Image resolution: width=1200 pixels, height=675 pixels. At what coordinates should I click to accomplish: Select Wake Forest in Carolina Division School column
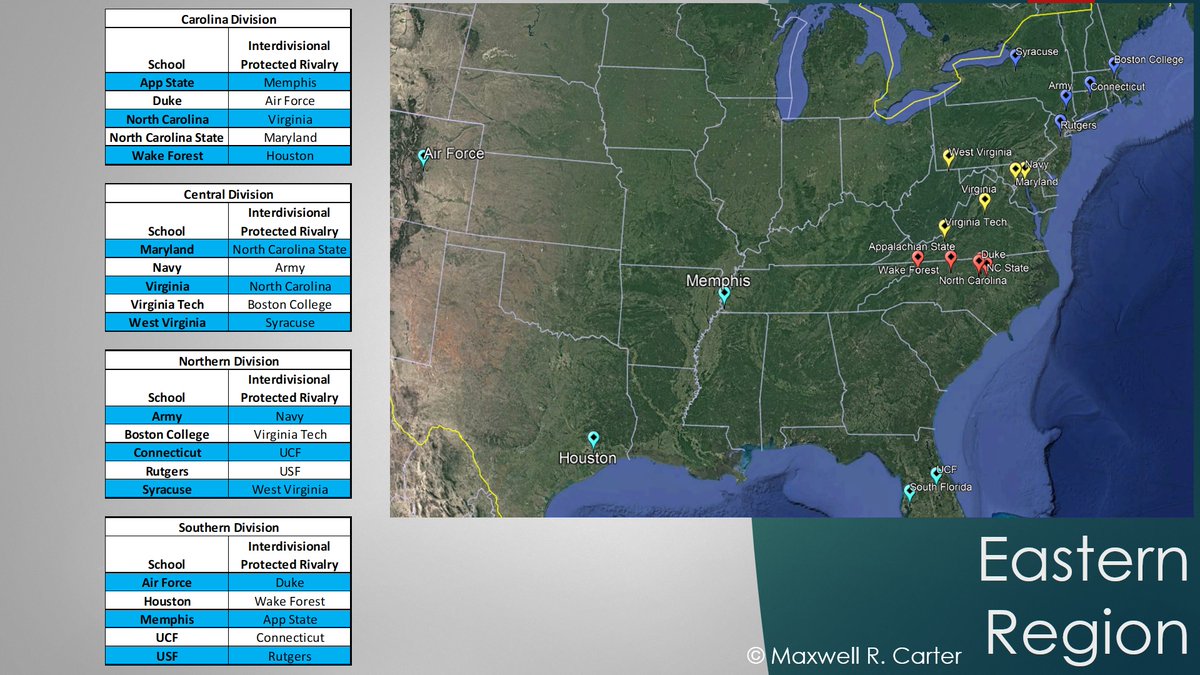coord(167,156)
